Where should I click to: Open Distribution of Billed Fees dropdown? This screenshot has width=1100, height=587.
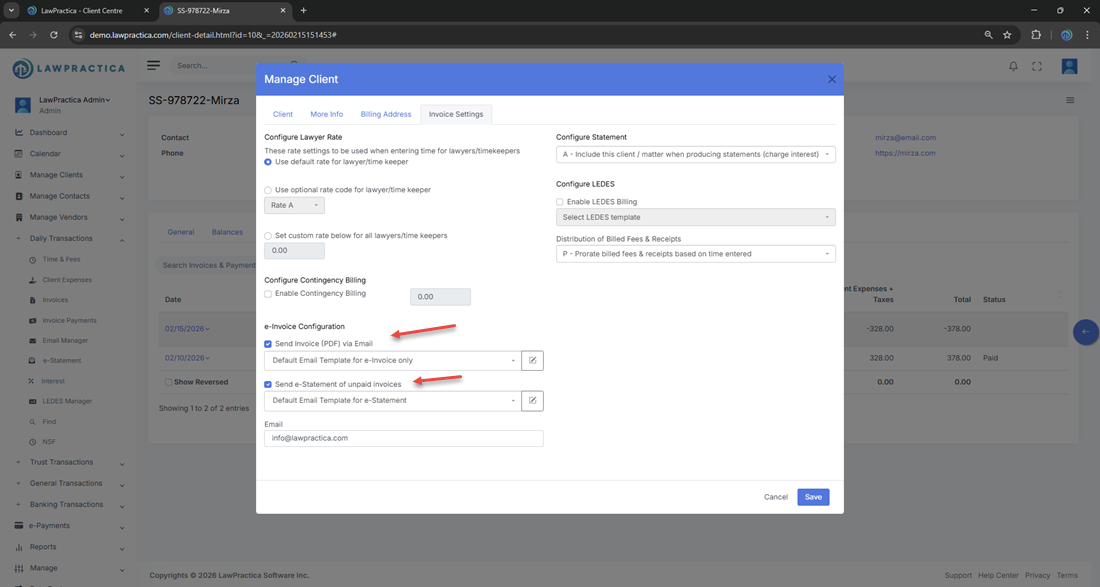point(695,254)
